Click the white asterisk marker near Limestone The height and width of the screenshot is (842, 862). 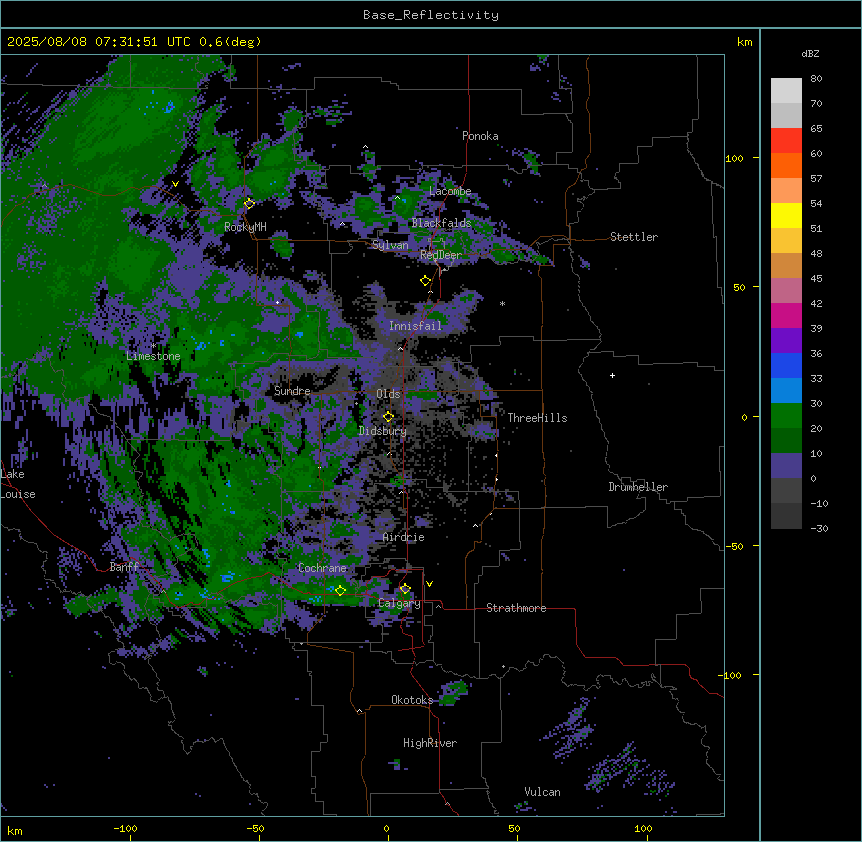point(153,345)
